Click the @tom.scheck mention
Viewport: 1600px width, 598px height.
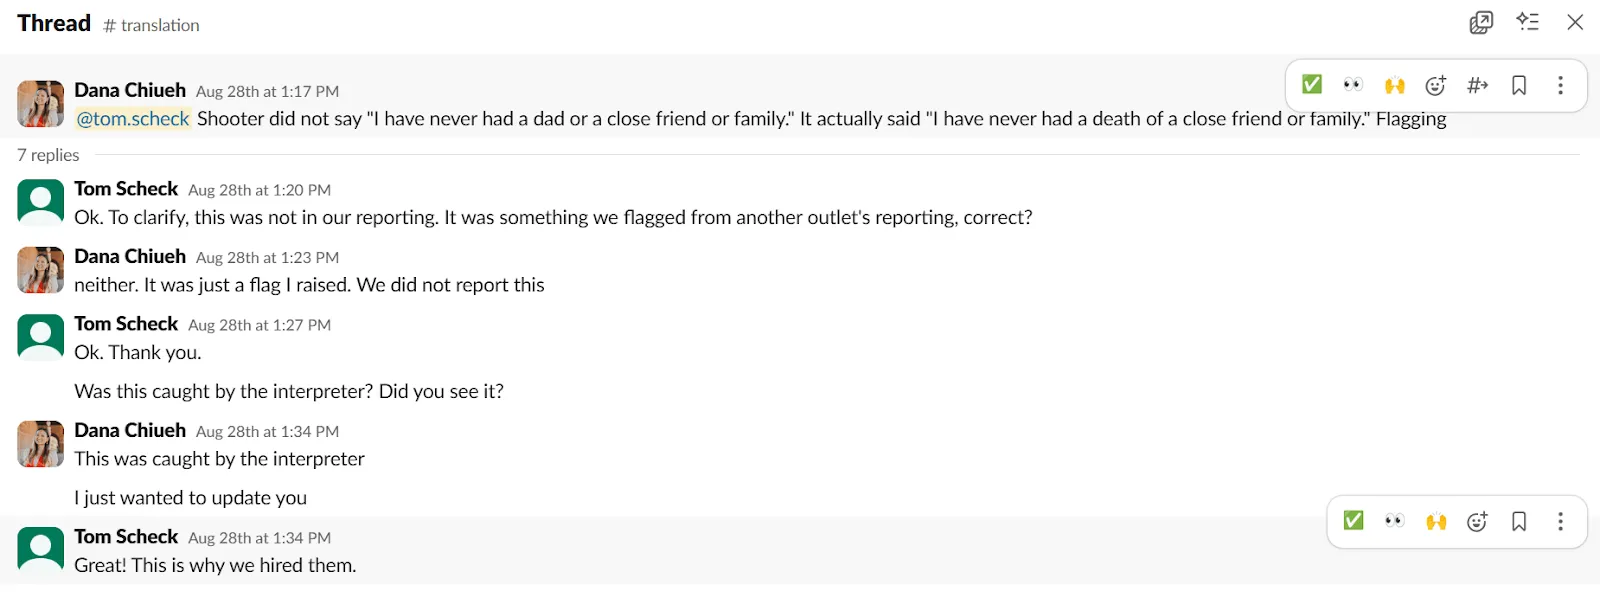(133, 119)
